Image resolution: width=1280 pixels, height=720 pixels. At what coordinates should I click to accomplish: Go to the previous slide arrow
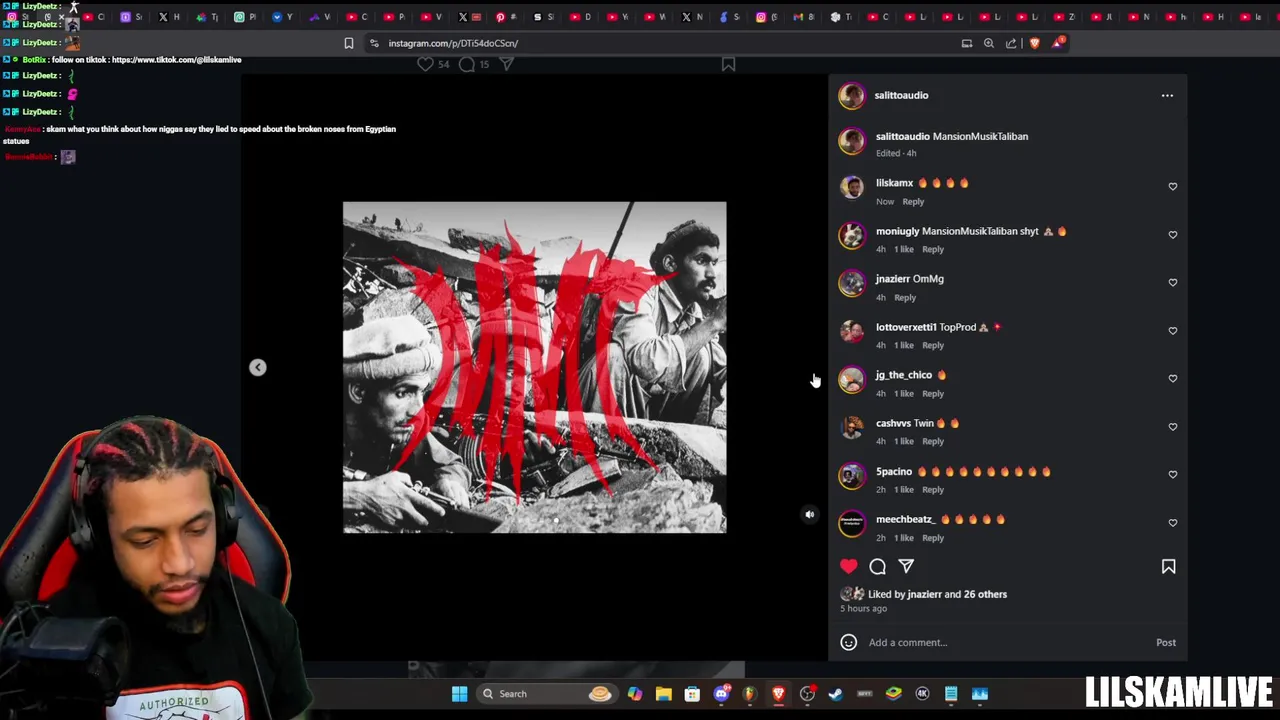tap(258, 367)
